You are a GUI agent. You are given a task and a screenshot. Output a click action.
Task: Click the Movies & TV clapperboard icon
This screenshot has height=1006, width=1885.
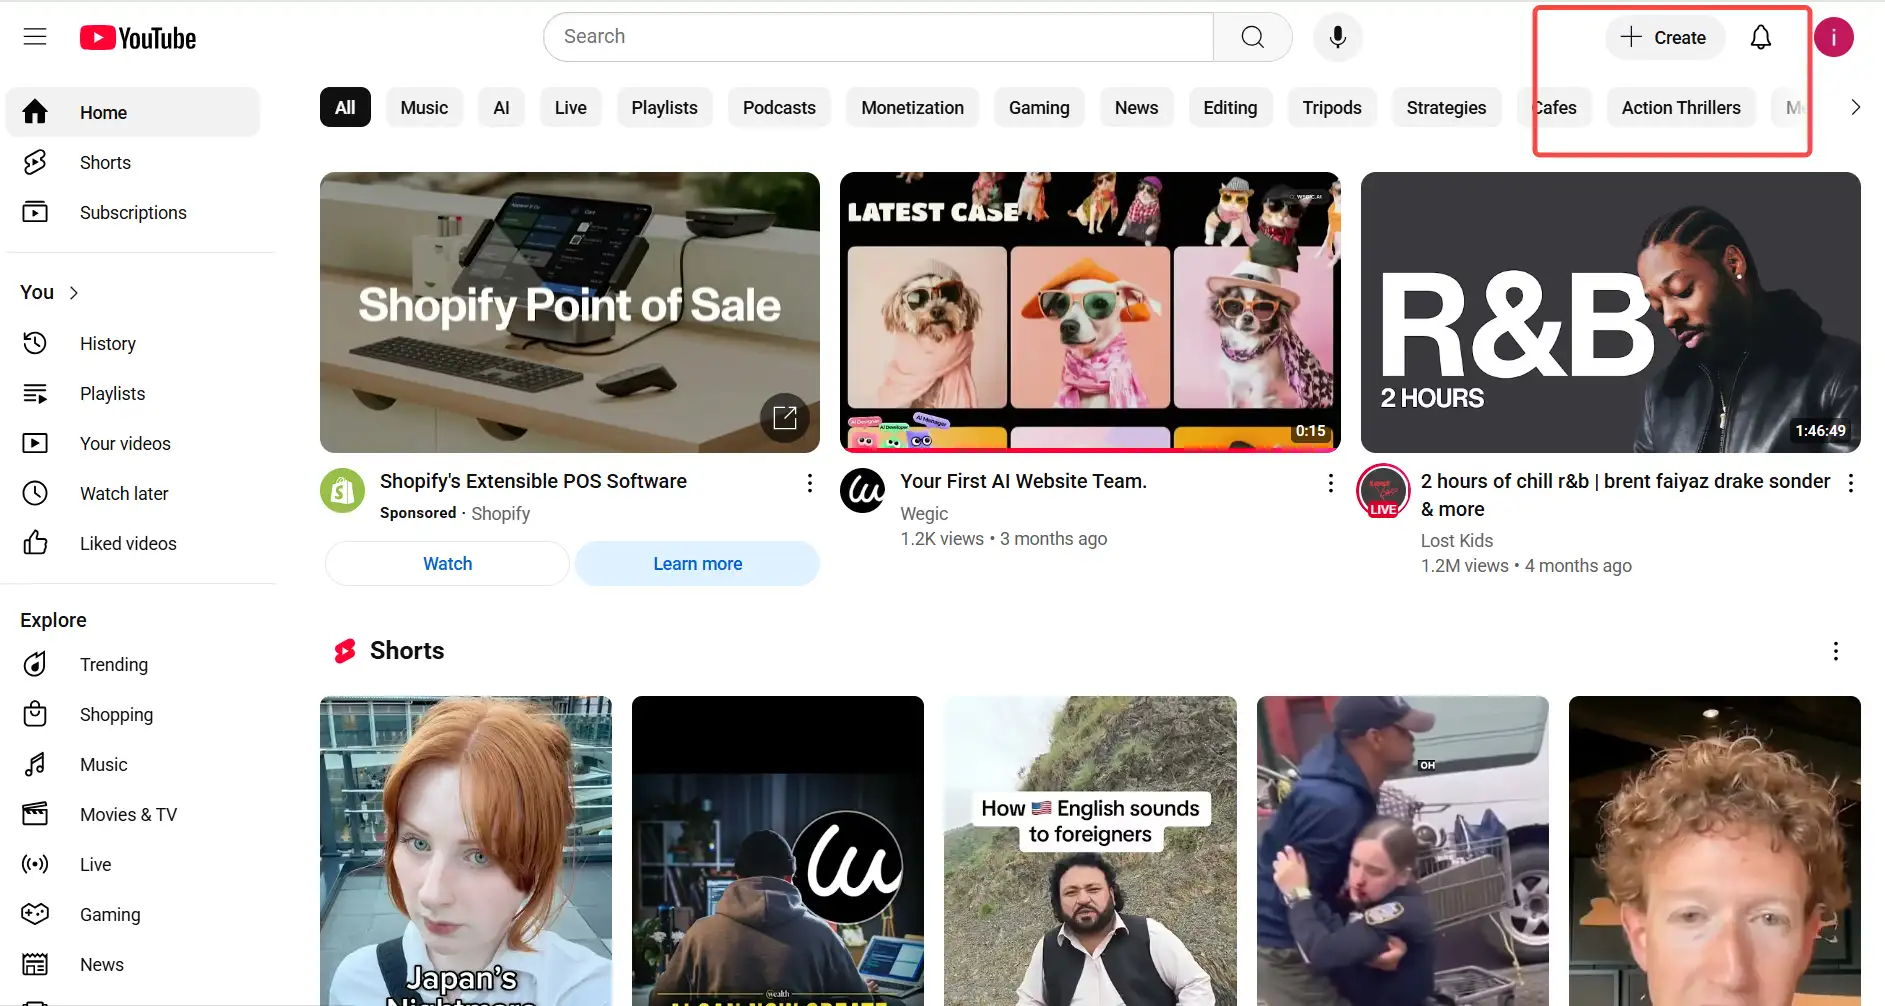point(35,814)
